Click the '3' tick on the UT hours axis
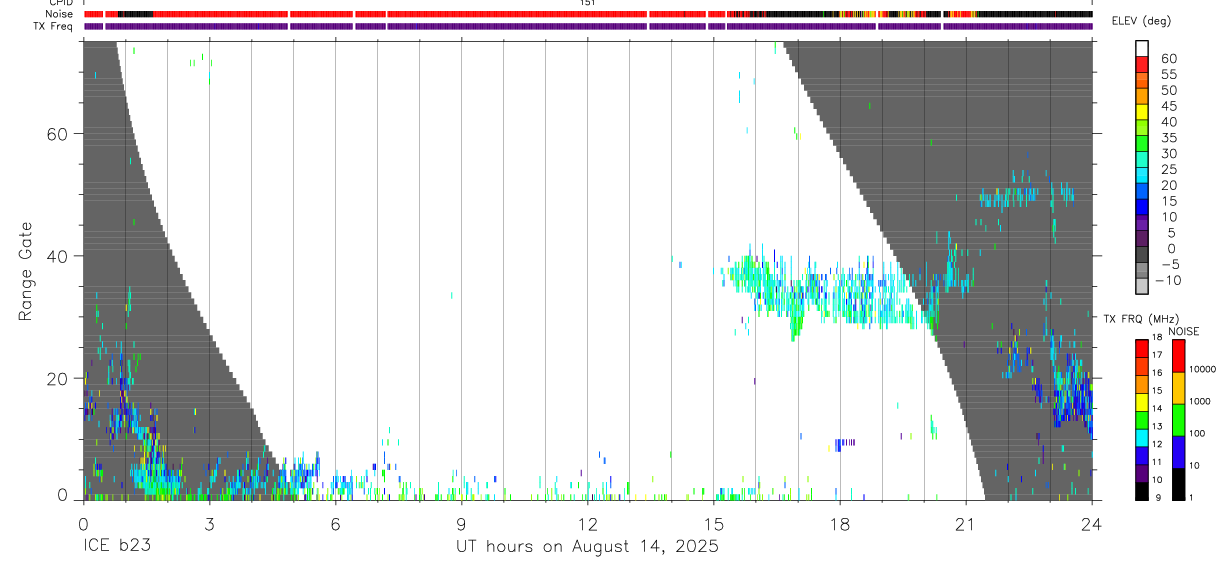The height and width of the screenshot is (567, 1228). point(209,523)
